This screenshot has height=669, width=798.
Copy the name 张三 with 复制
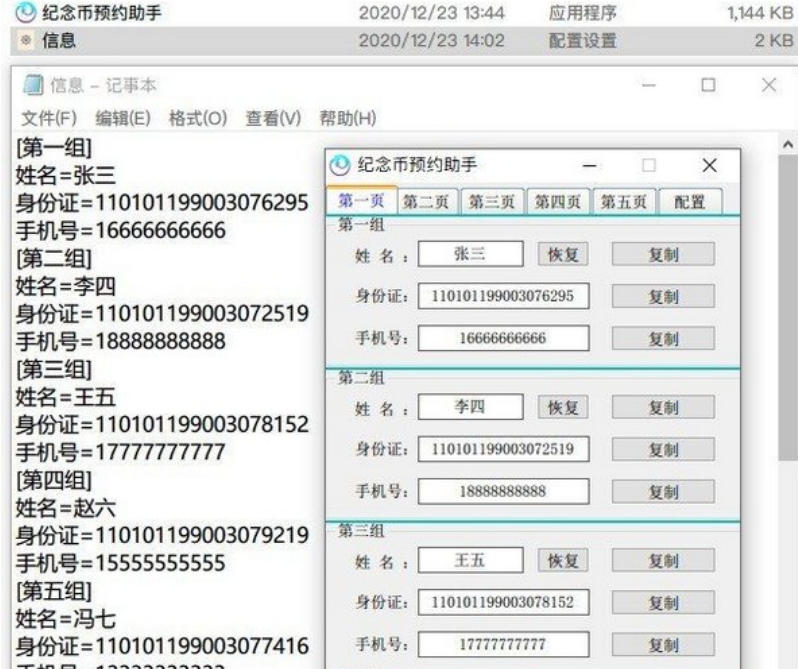[x=663, y=254]
